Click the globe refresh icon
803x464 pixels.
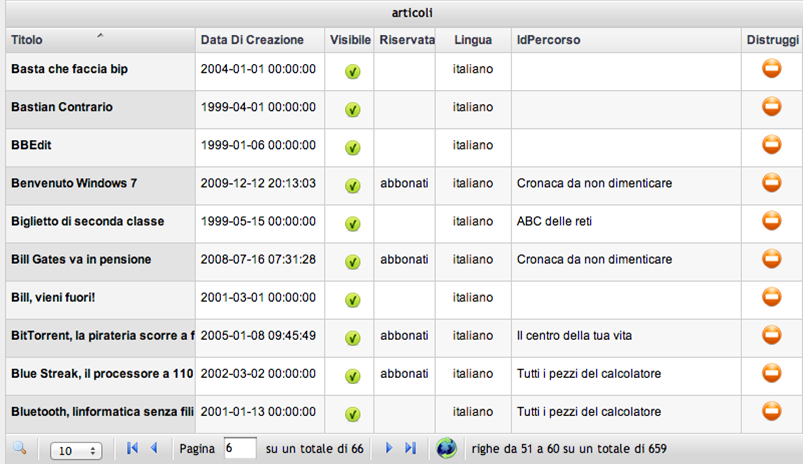point(446,448)
